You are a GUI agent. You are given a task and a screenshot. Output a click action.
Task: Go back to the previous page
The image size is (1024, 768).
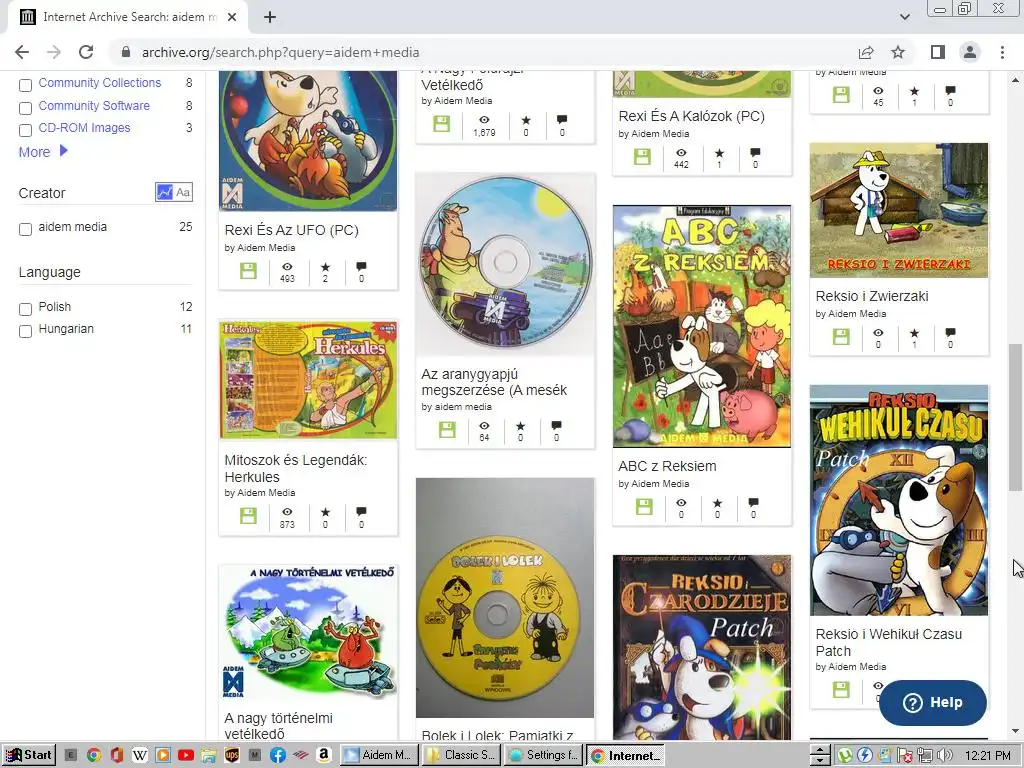(22, 52)
